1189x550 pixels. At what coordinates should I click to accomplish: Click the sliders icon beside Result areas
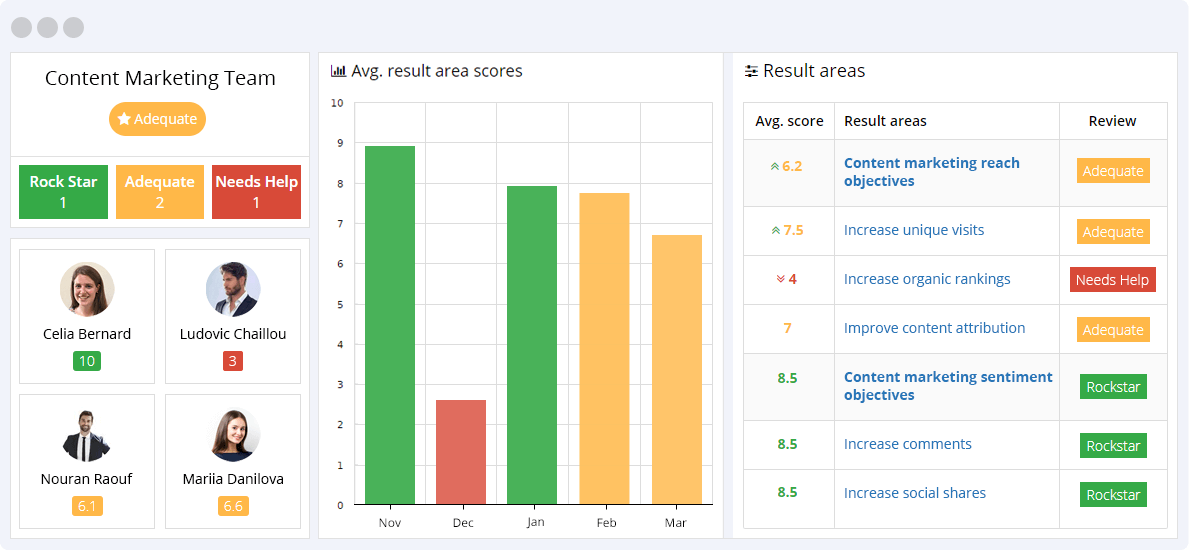751,71
